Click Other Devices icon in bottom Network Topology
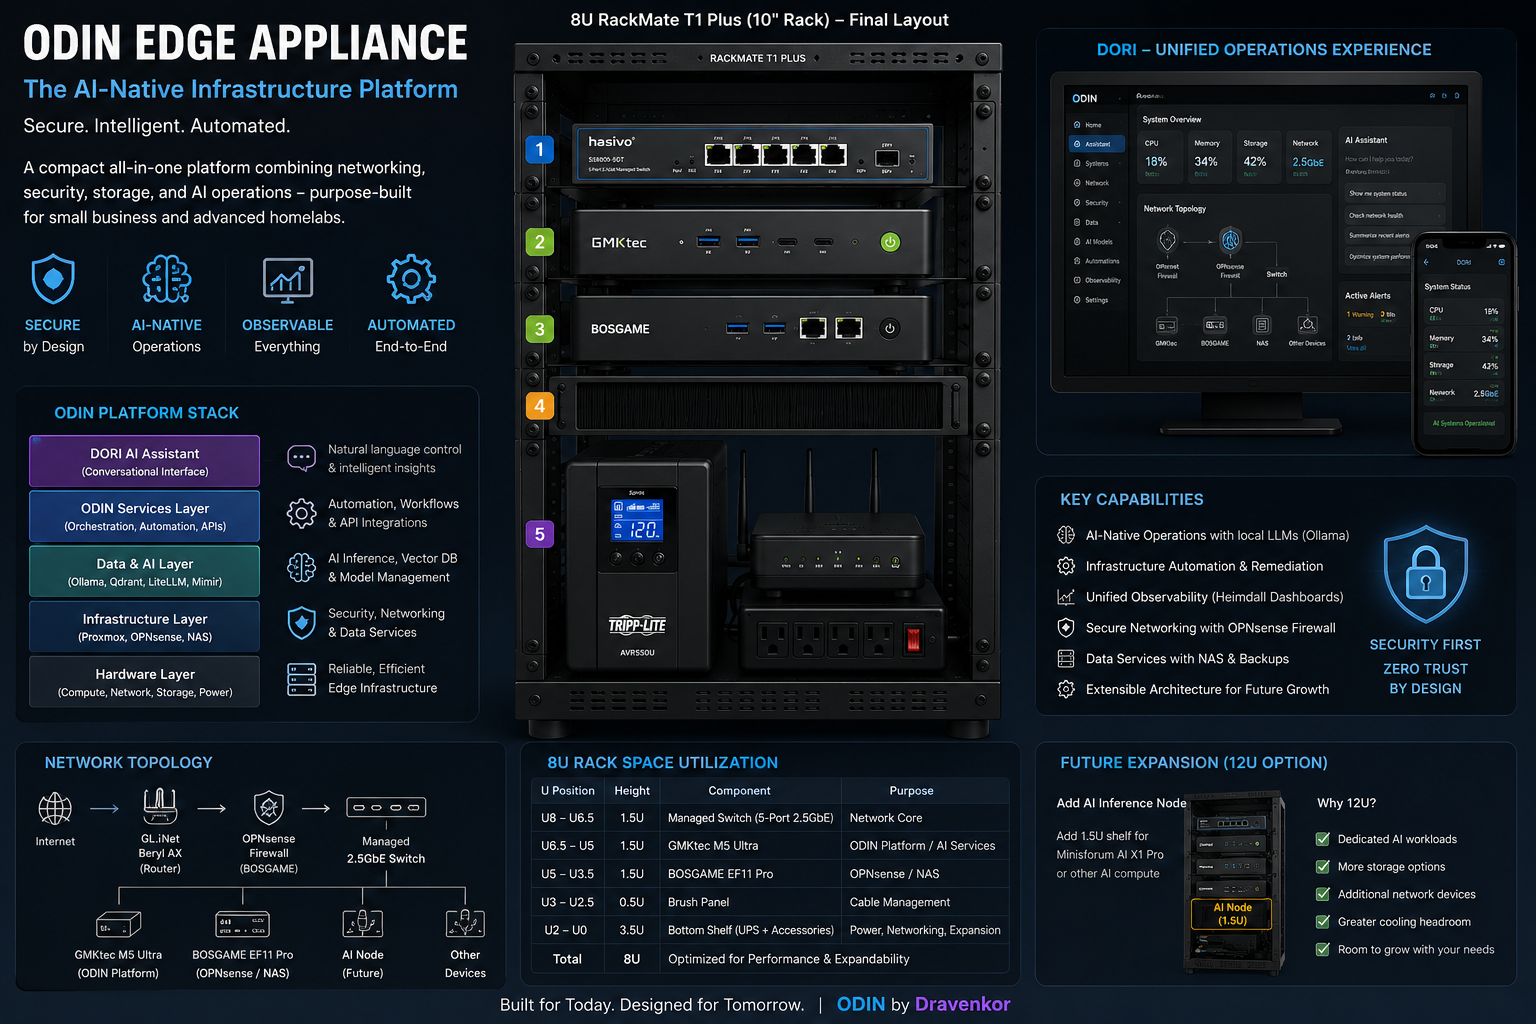This screenshot has height=1024, width=1536. (x=465, y=923)
